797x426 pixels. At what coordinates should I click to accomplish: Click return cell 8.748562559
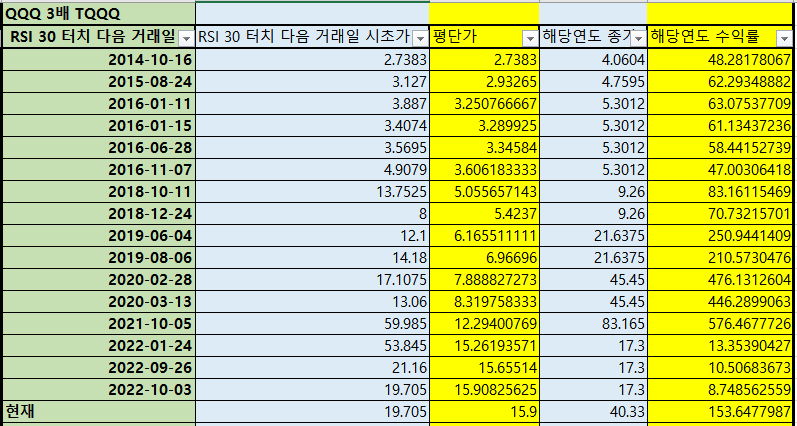pos(720,390)
